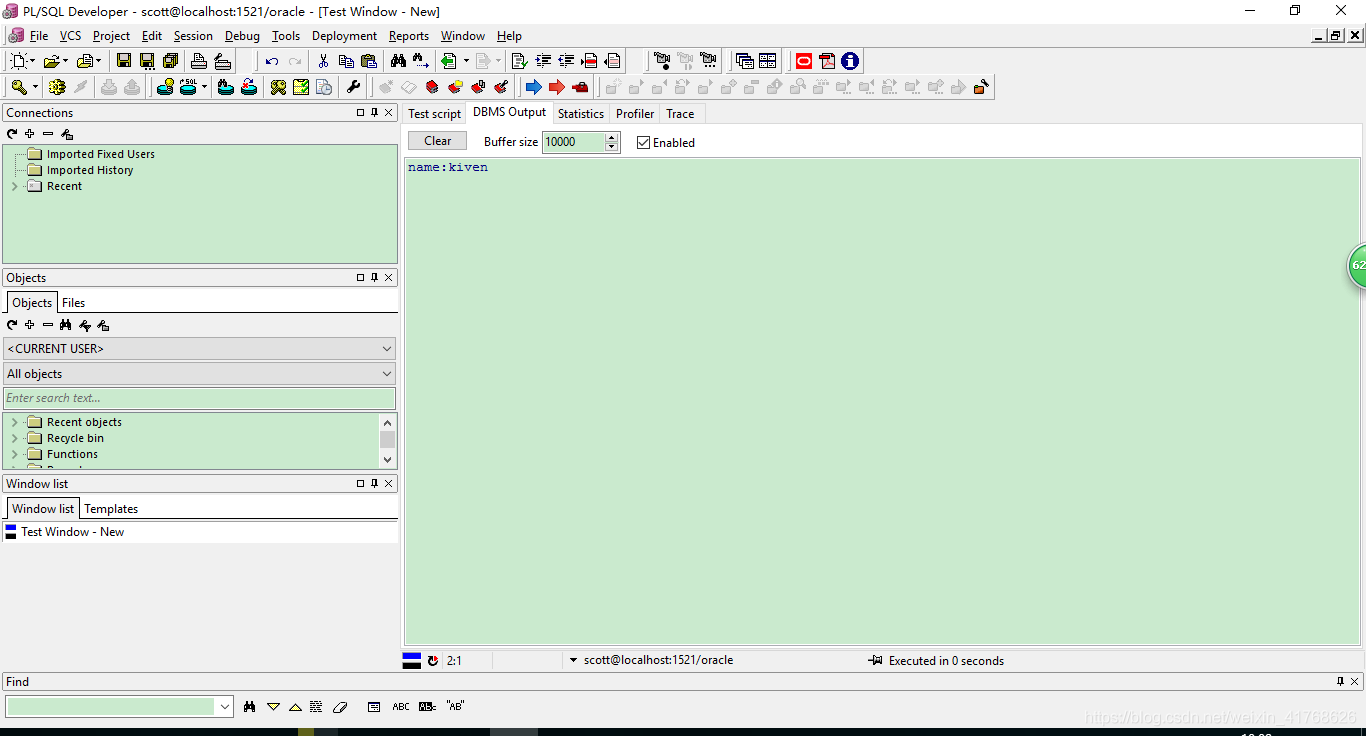Click the blue information circle icon
Viewport: 1366px width, 736px height.
[850, 61]
